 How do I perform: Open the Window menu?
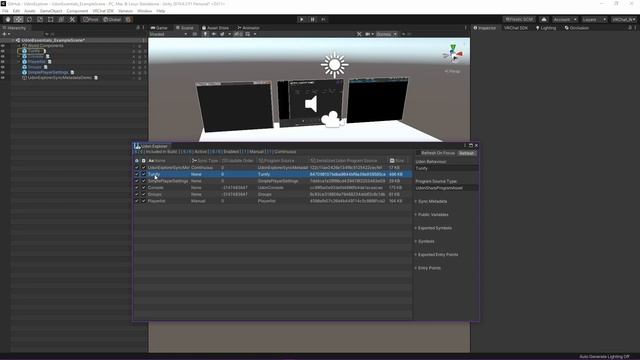144,11
